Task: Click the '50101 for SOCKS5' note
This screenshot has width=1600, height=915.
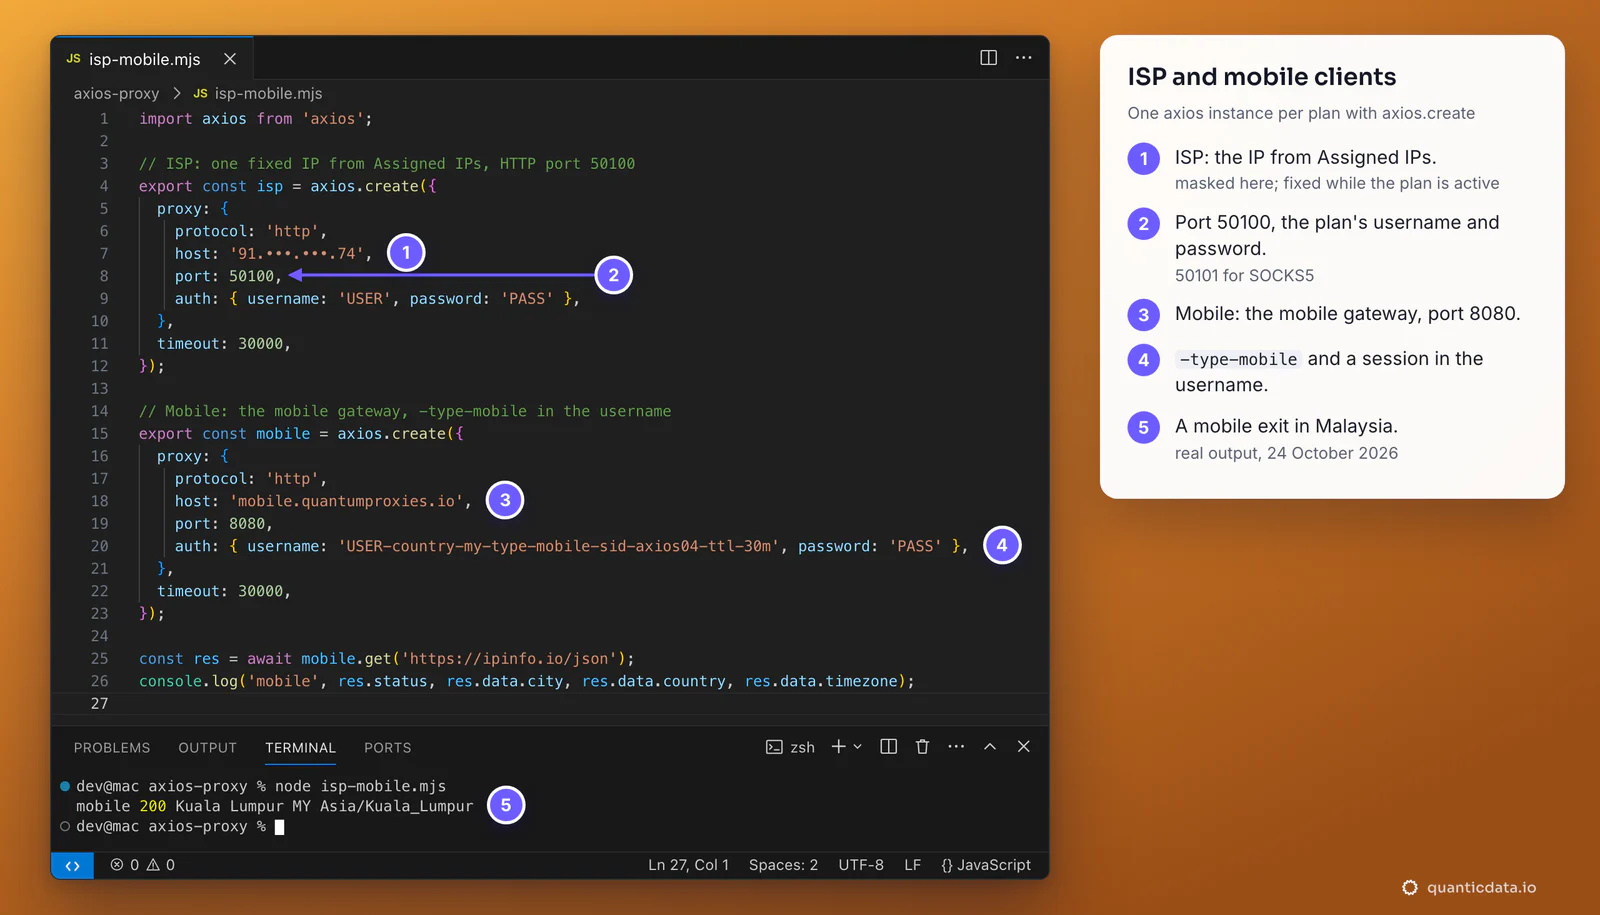Action: click(x=1244, y=275)
